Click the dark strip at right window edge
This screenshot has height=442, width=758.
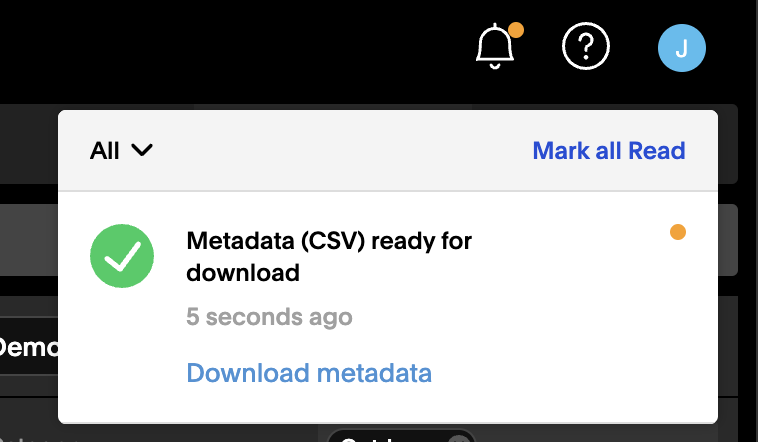click(749, 221)
